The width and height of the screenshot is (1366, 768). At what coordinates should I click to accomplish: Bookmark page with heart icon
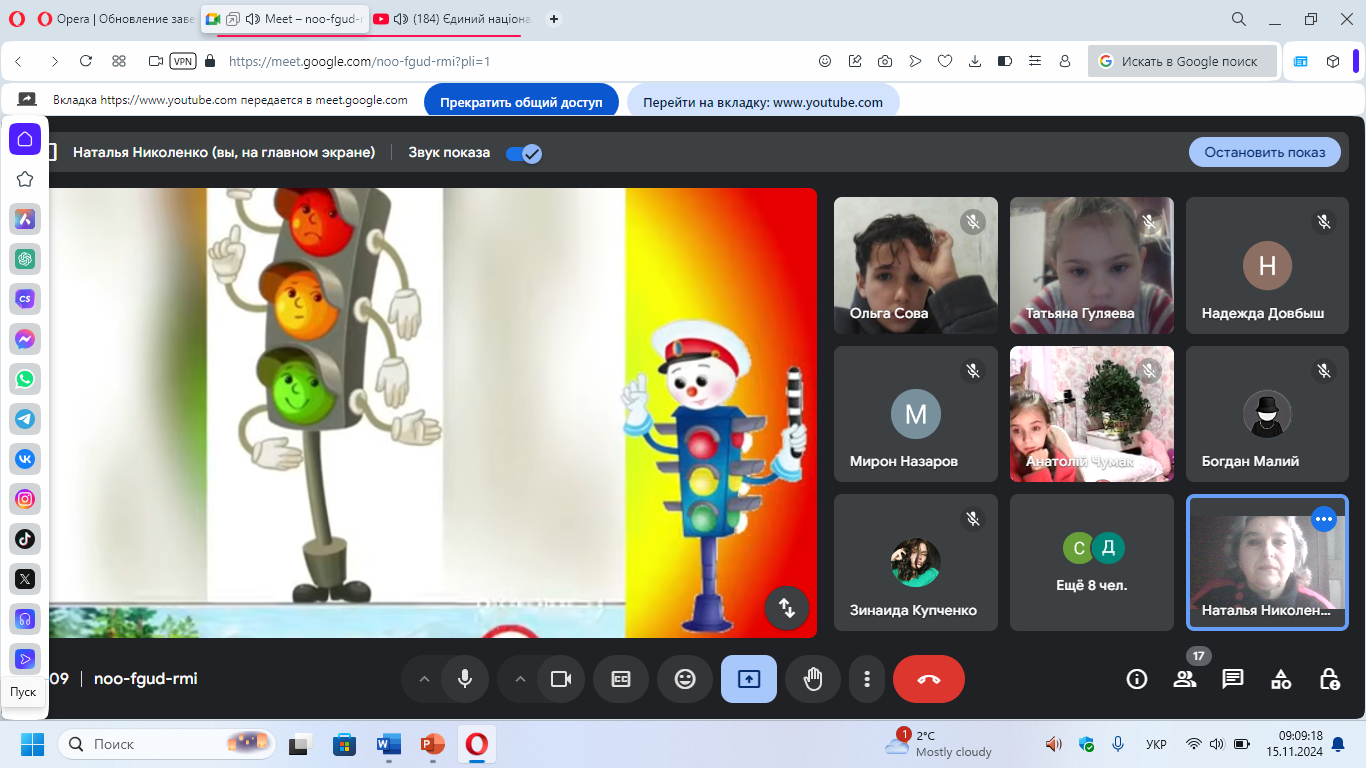click(x=945, y=61)
